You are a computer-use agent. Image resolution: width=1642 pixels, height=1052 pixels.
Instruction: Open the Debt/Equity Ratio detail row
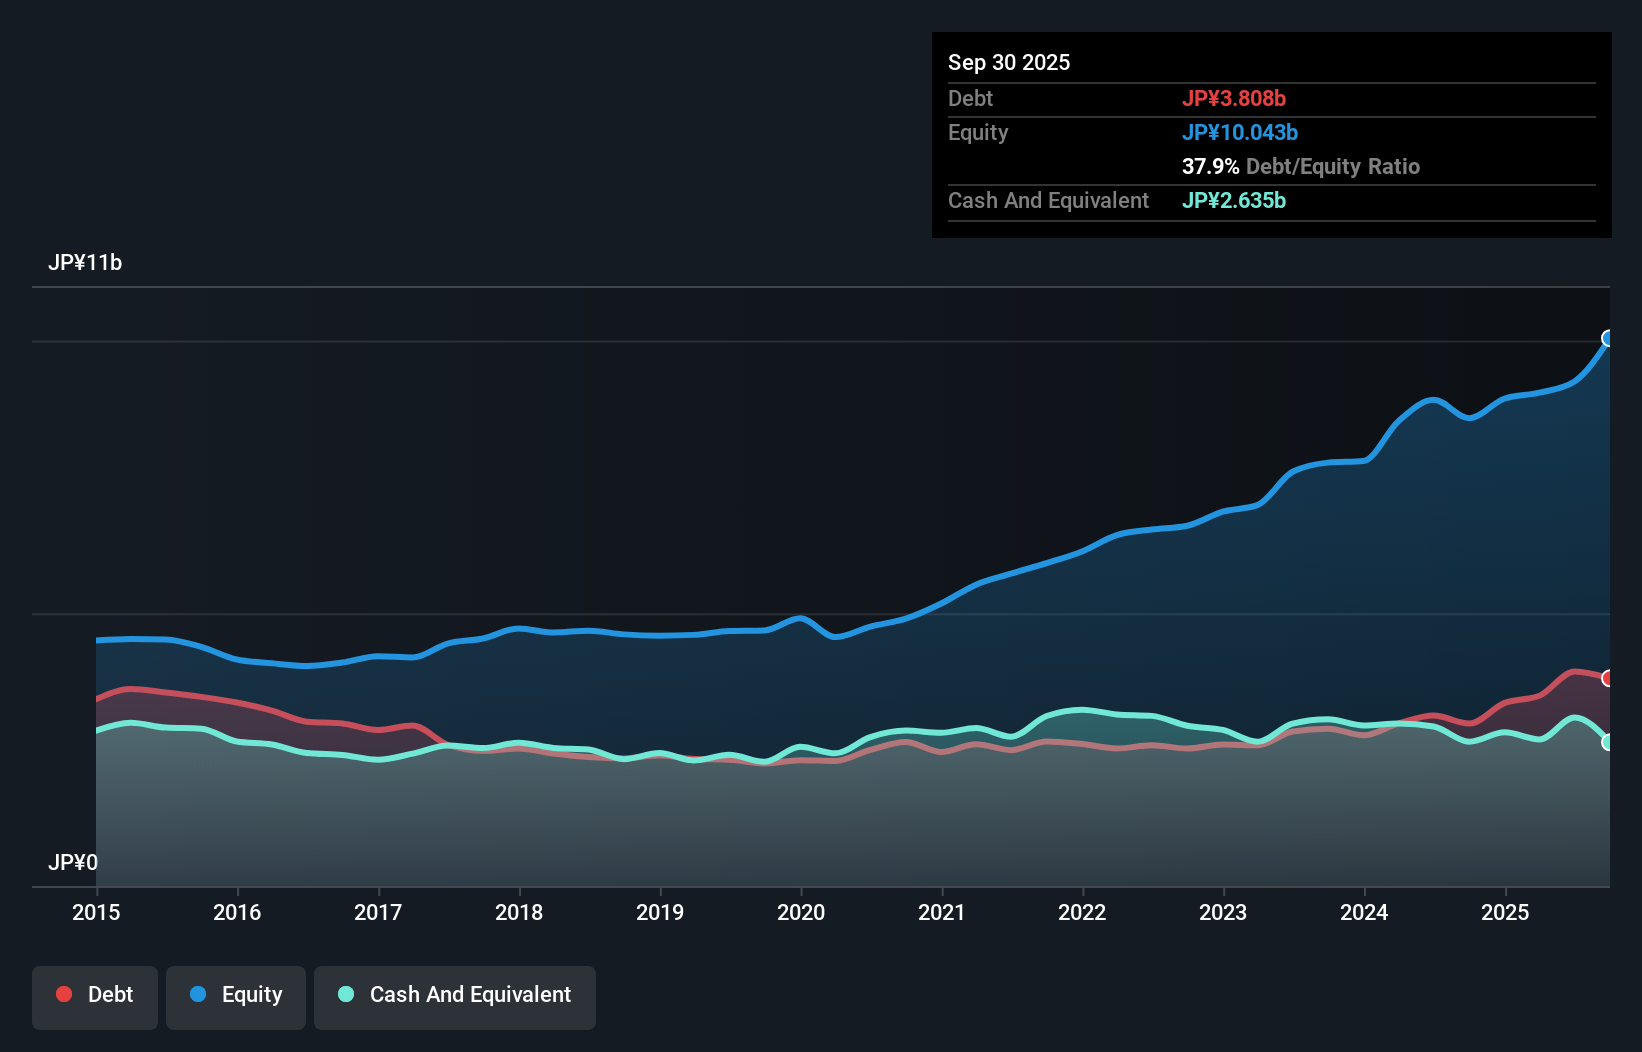coord(1300,166)
